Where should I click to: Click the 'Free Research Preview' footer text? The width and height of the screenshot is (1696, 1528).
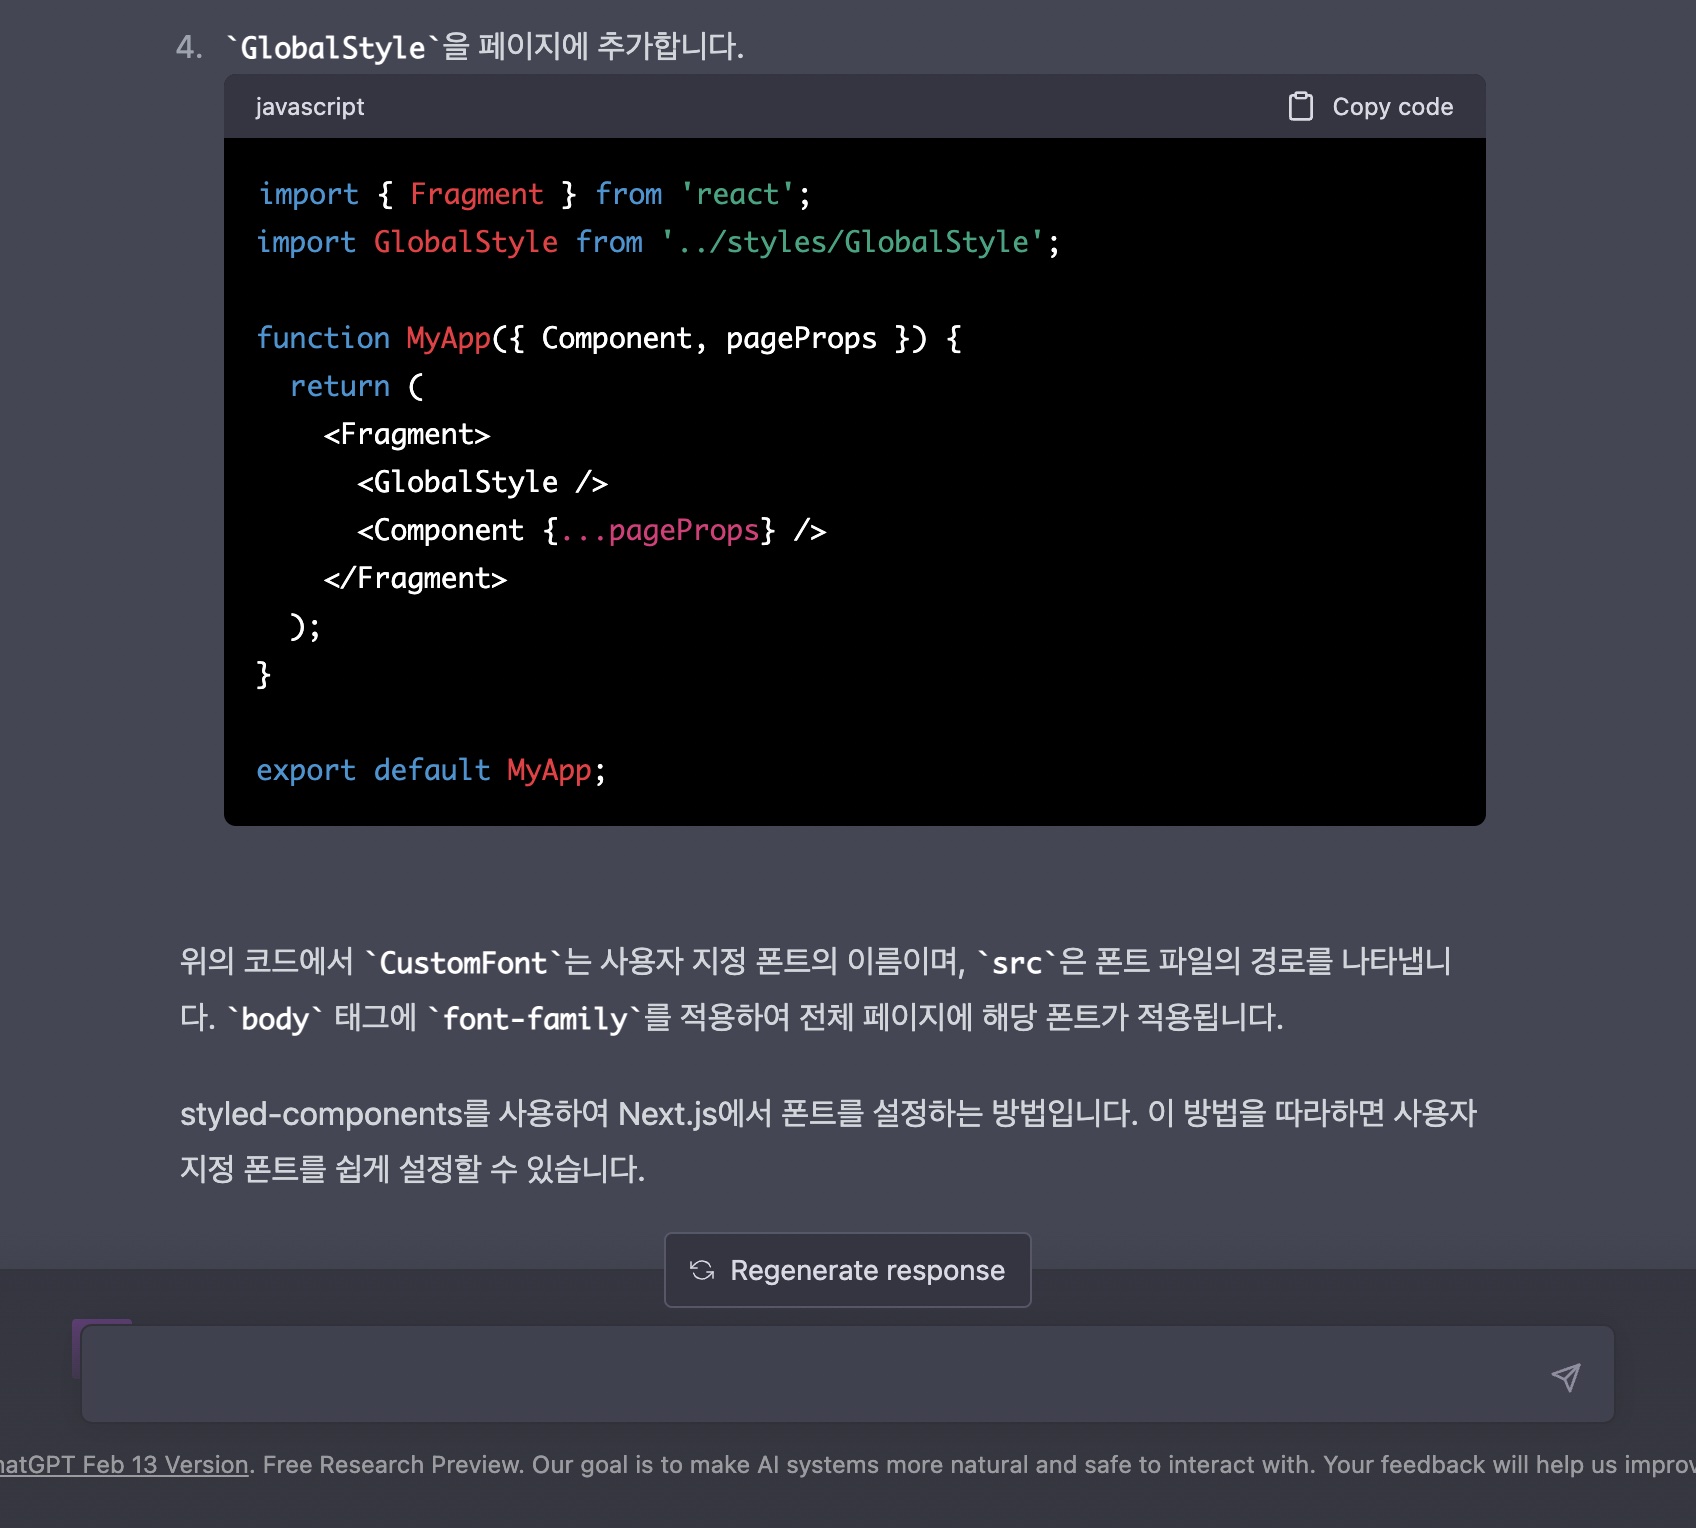393,1464
